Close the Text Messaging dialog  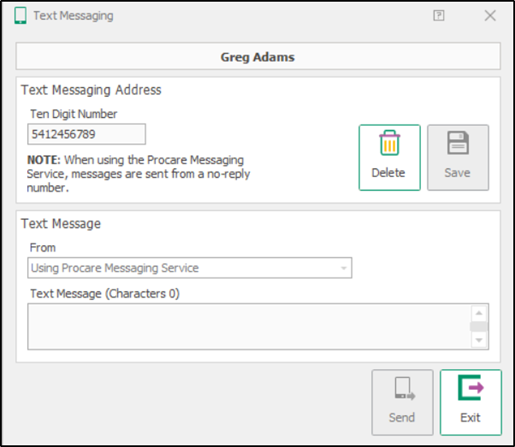pos(490,15)
